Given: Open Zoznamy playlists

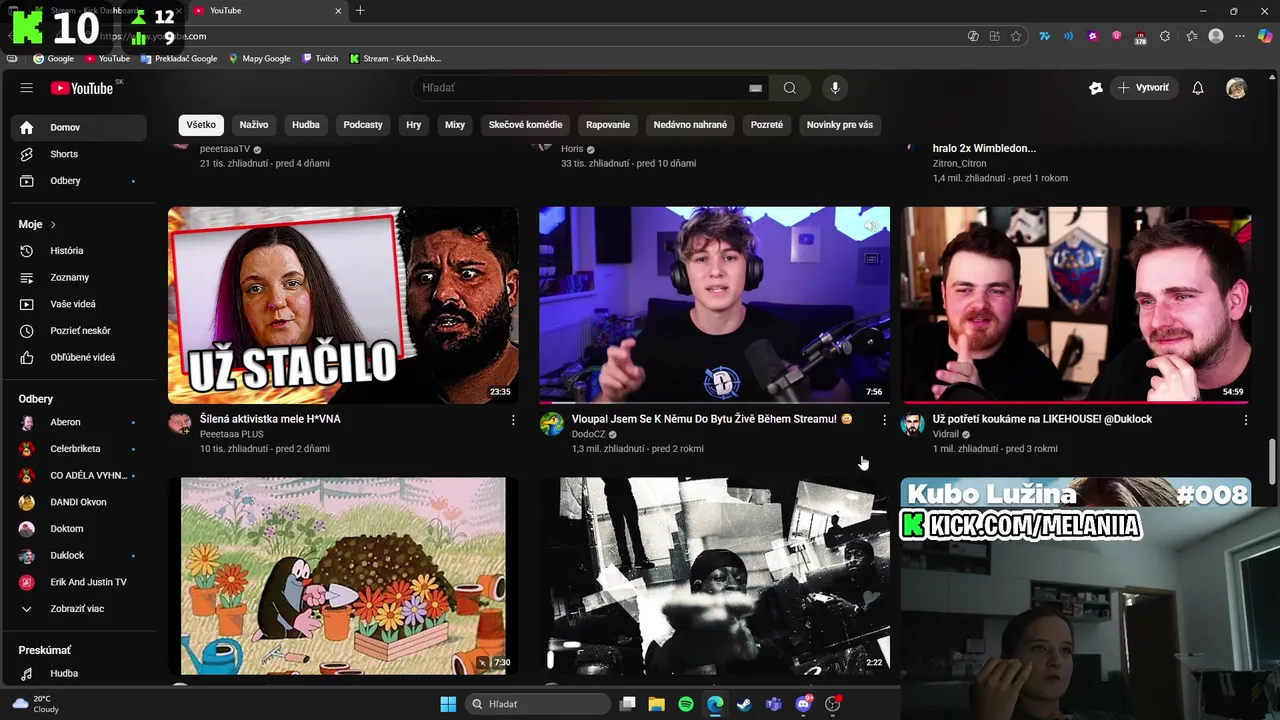Looking at the screenshot, I should (78, 277).
